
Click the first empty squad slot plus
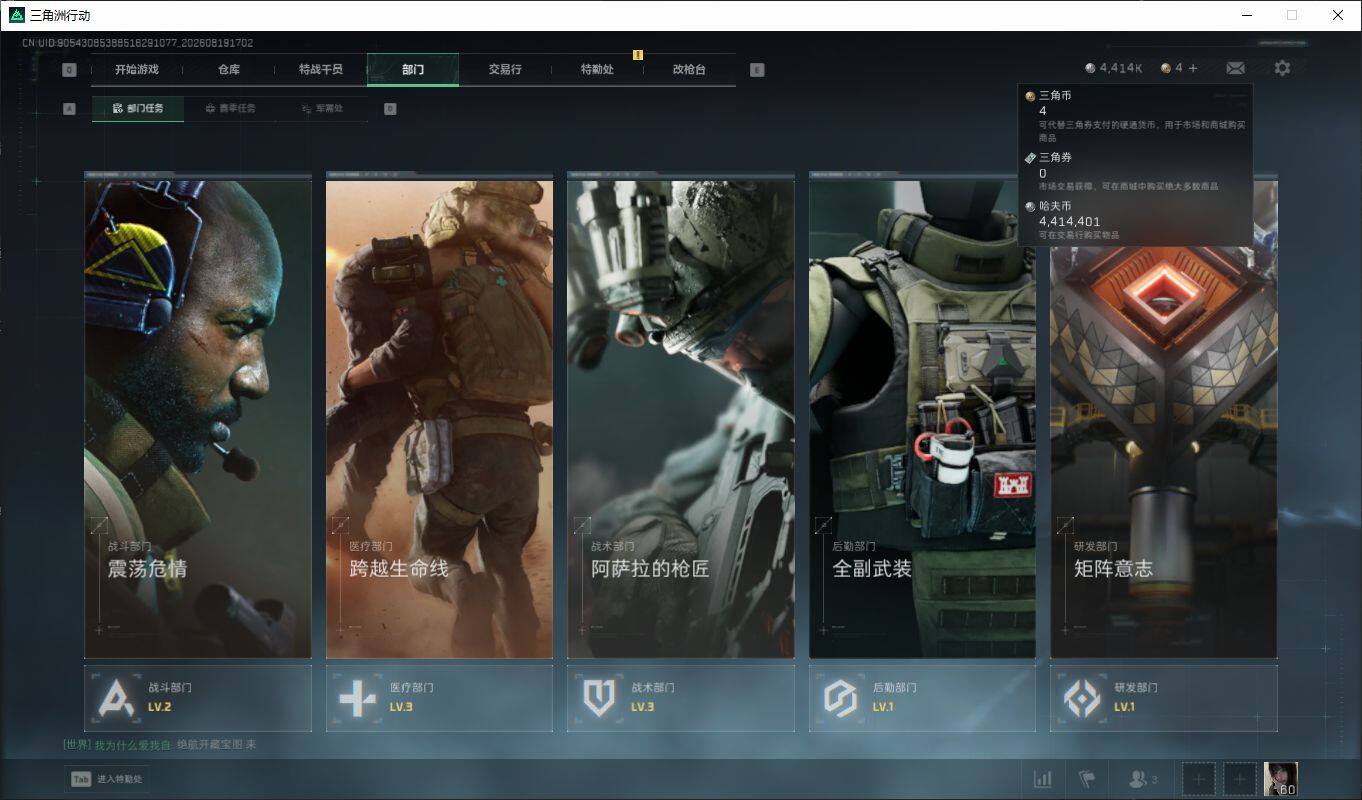[1199, 779]
